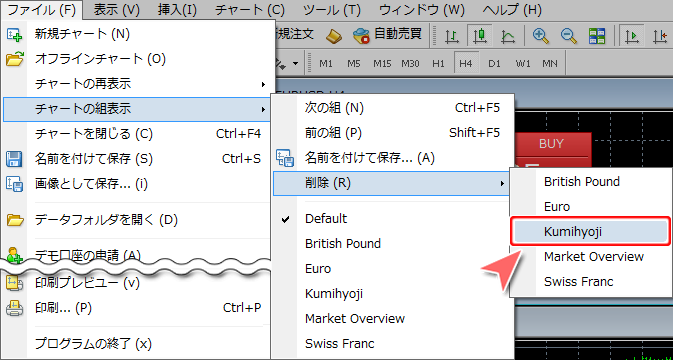Screen dimensions: 673x360
Task: Delete the Swiss Franc profile
Action: pyautogui.click(x=591, y=282)
